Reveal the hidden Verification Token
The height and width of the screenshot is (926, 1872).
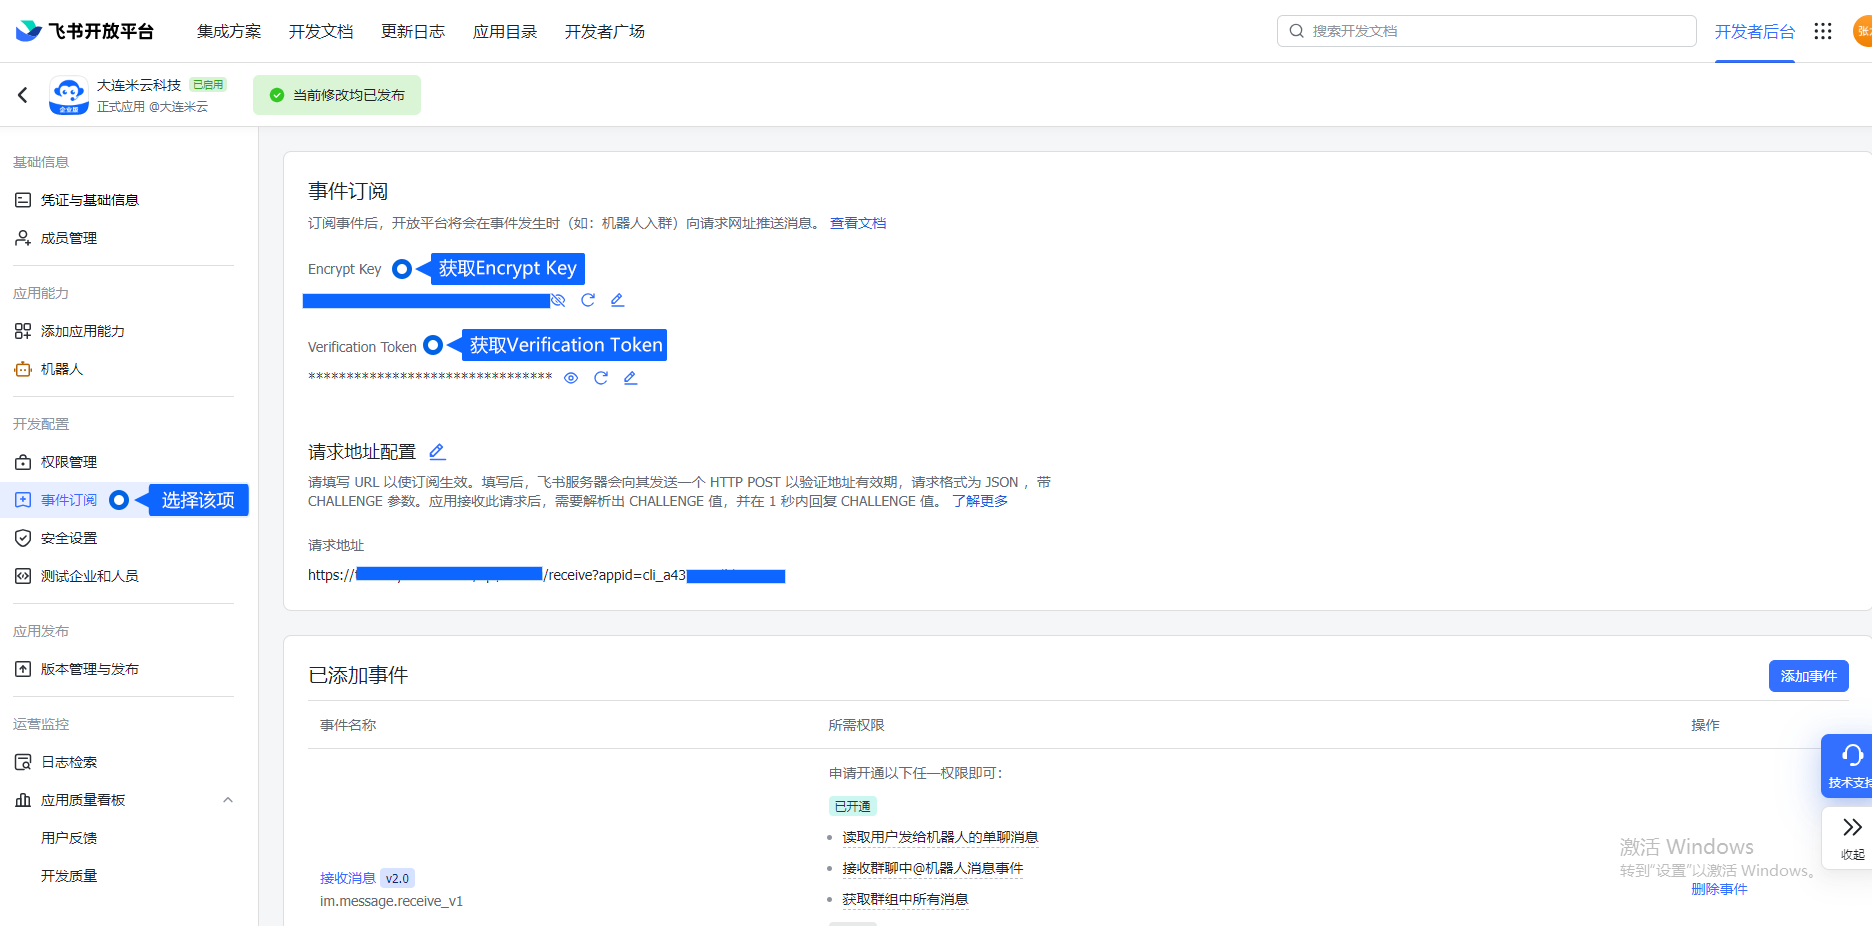coord(571,378)
